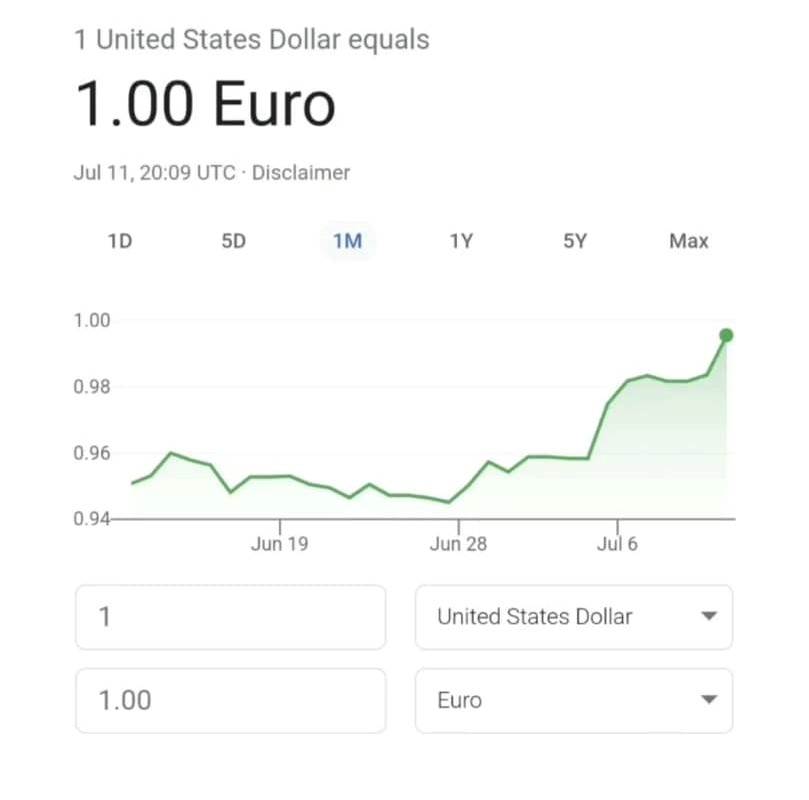
Task: Click the Jun 19 date marker on the chart
Action: pos(279,543)
